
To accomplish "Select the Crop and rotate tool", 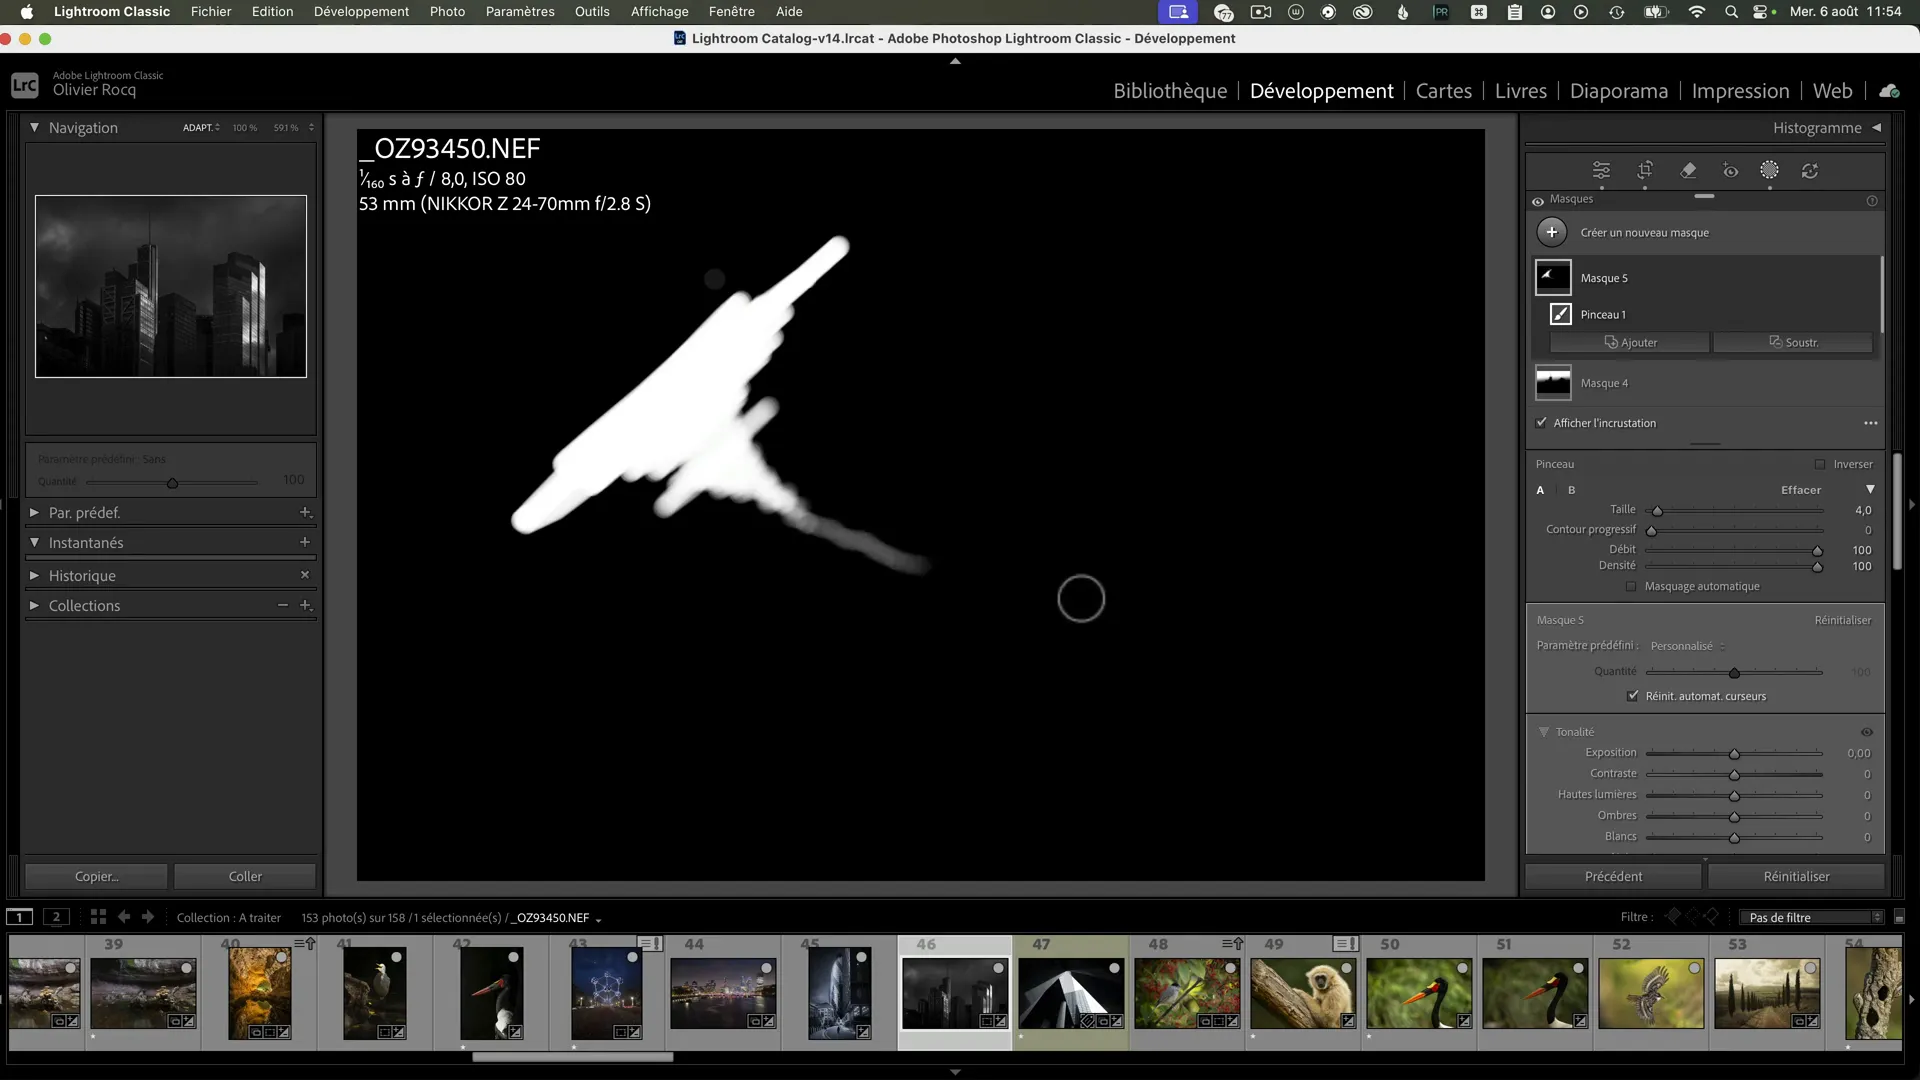I will (x=1645, y=170).
